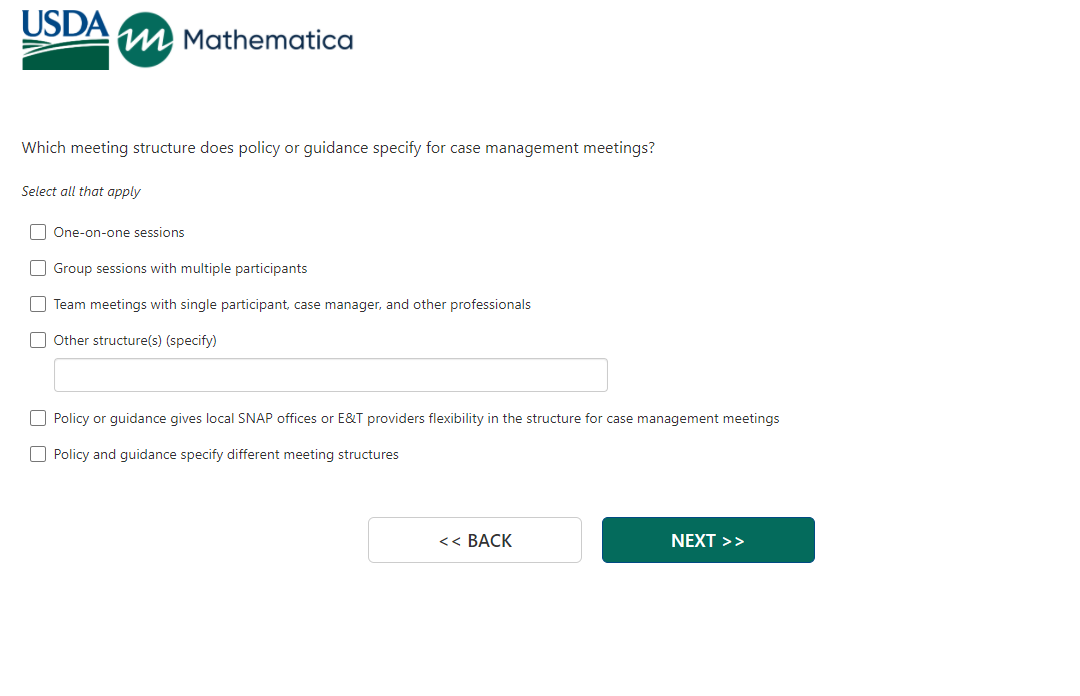Tick the One-on-one sessions checkbox box
This screenshot has width=1080, height=696.
click(x=38, y=232)
